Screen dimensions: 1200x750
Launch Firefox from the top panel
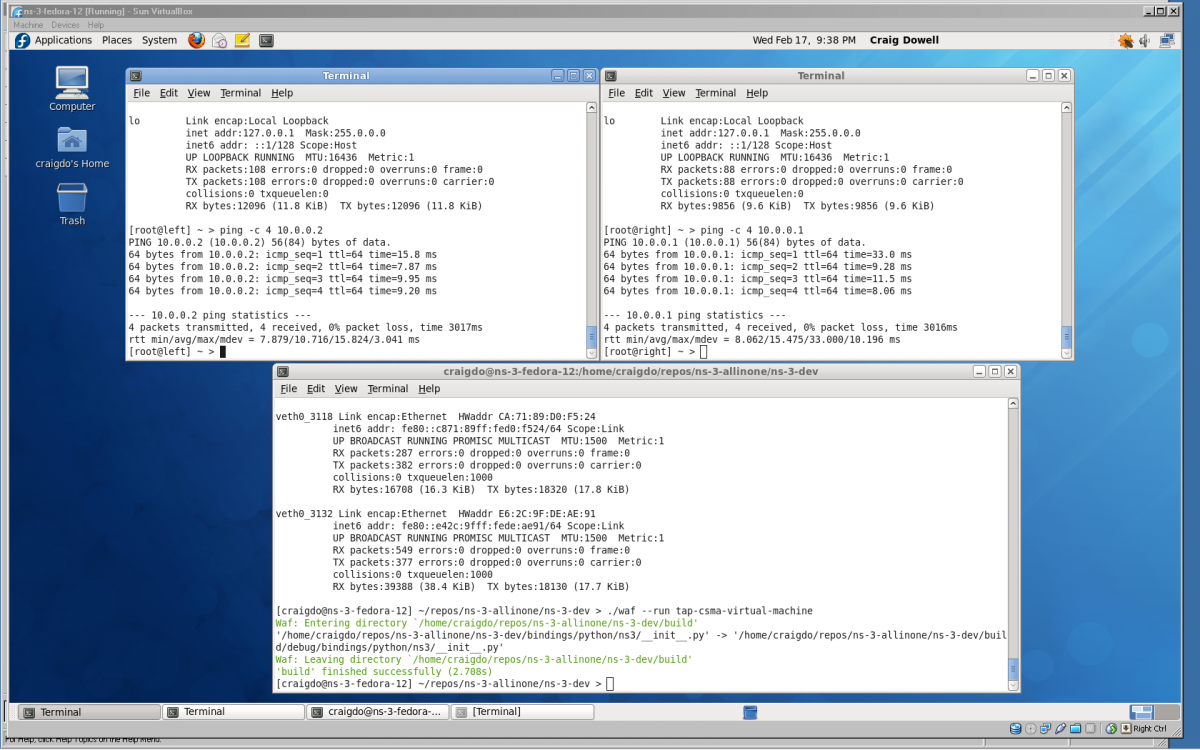click(x=196, y=40)
